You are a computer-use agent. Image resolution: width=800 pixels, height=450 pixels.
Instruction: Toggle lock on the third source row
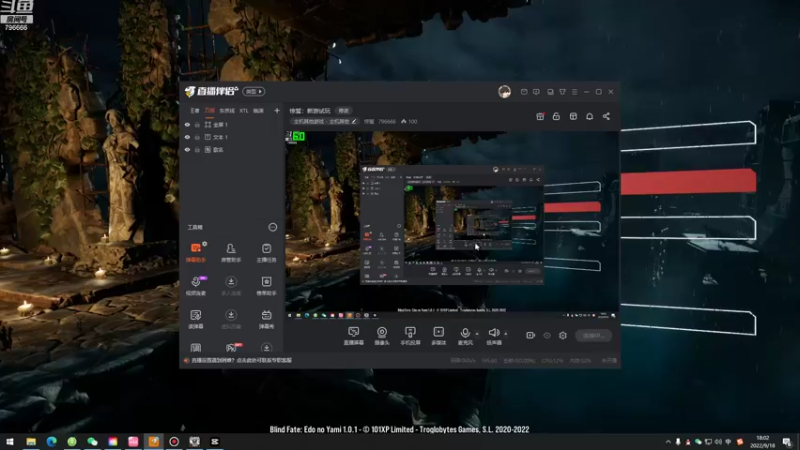[x=197, y=149]
